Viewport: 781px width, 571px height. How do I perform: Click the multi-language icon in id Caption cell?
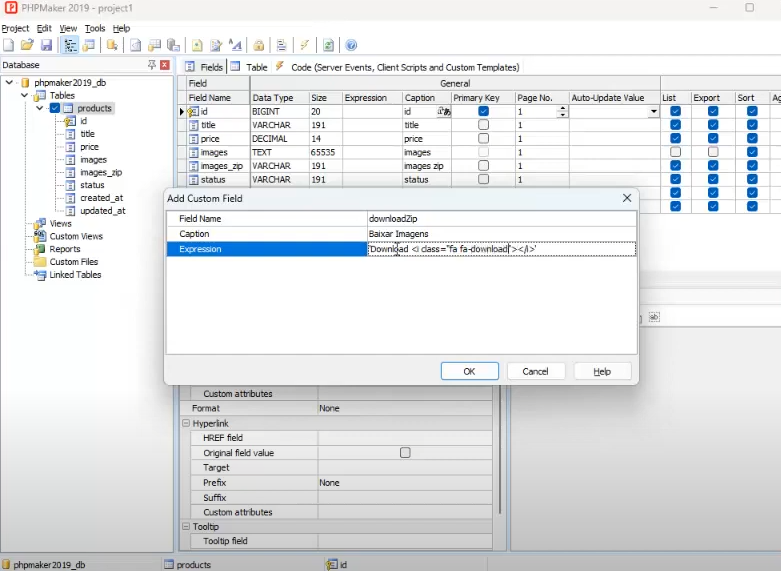coord(444,112)
